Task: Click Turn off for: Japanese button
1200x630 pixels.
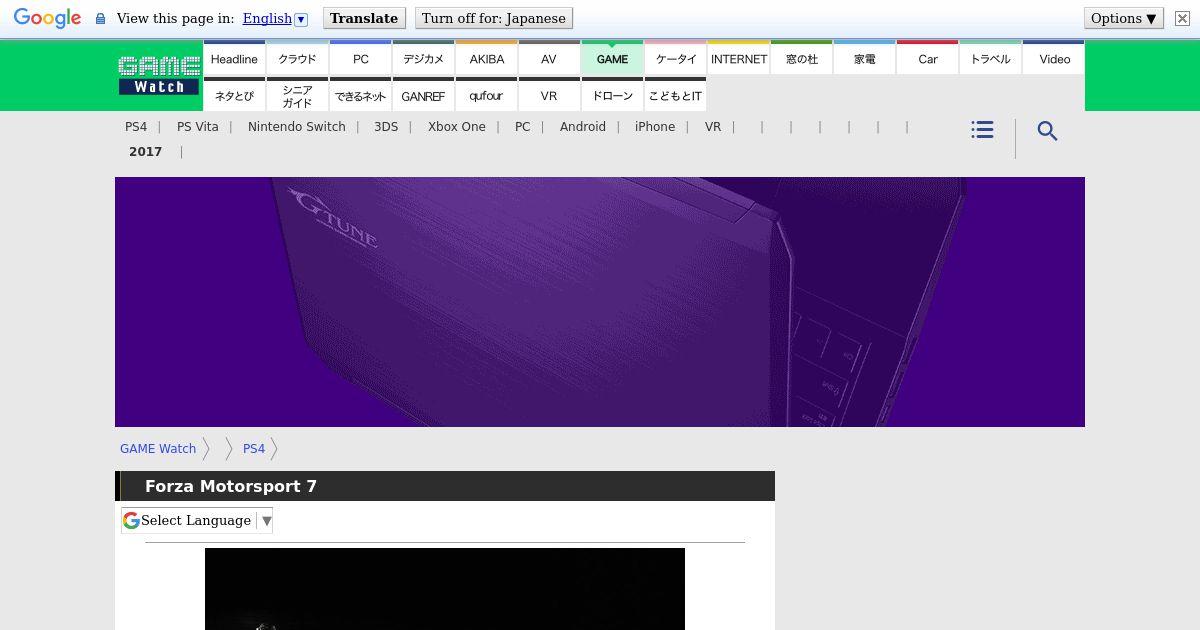Action: pos(494,18)
